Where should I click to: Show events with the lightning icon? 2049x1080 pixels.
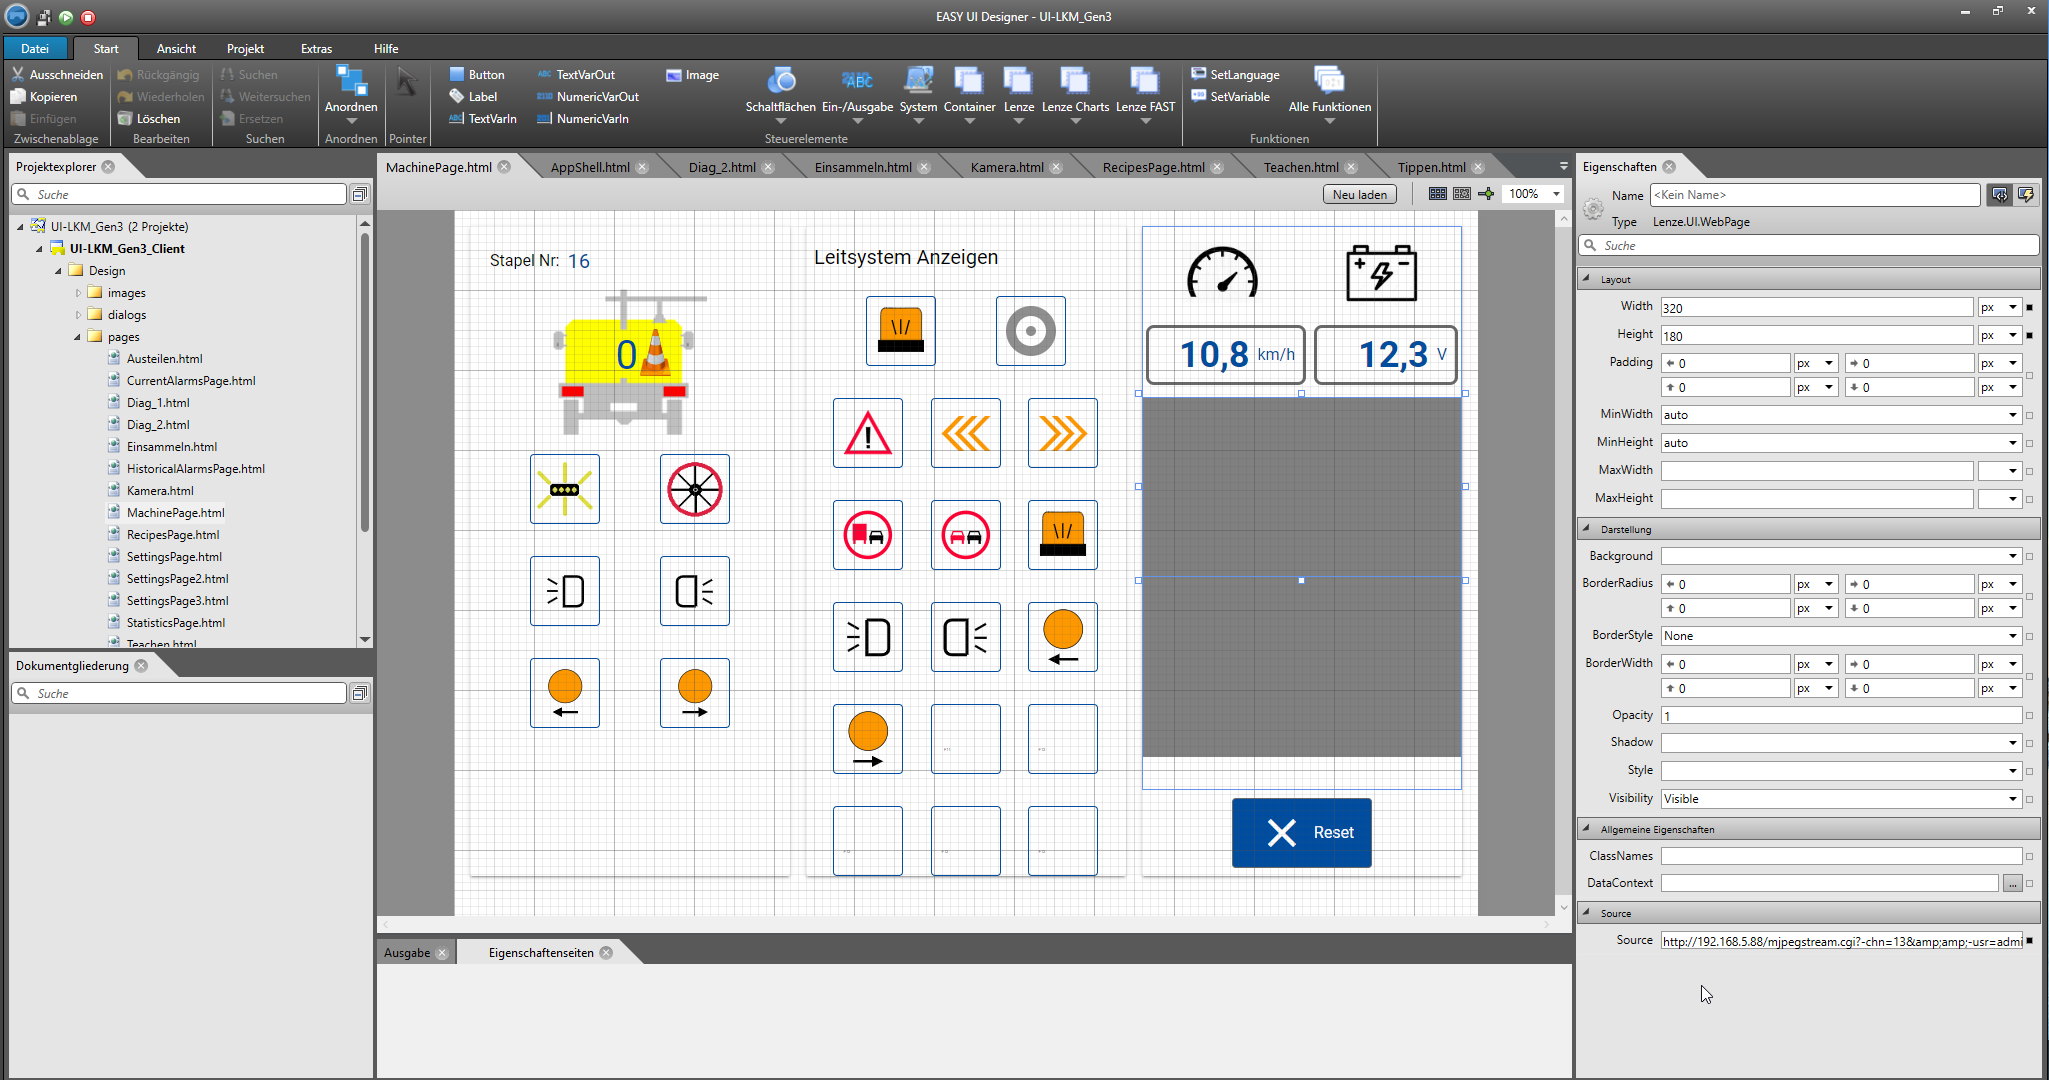[x=2026, y=195]
